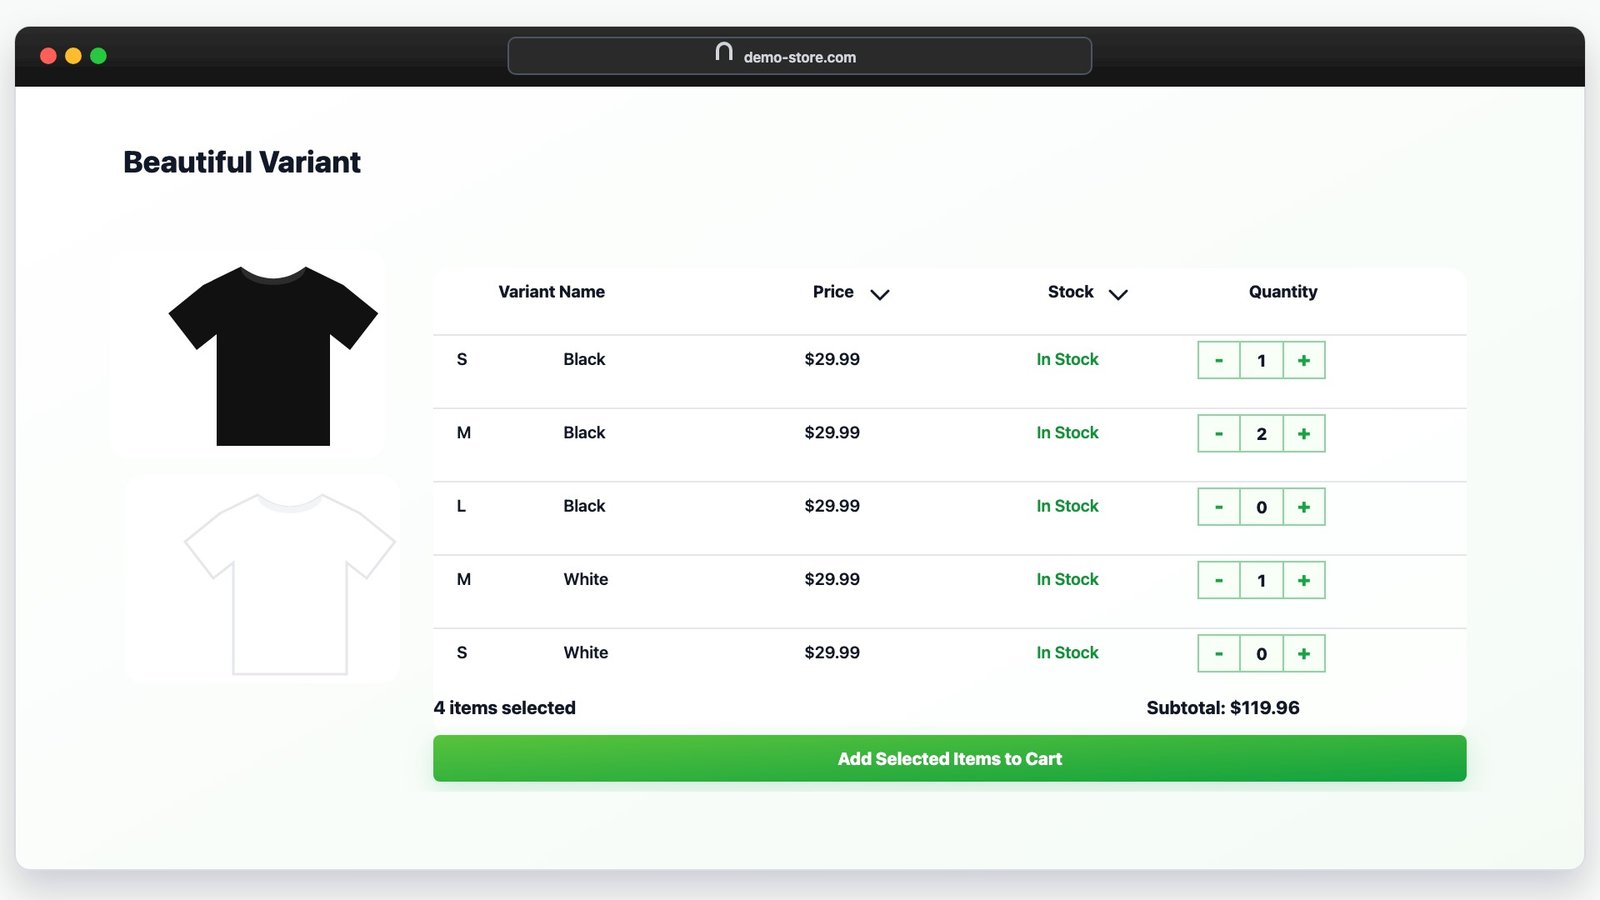Click the Price column header
The image size is (1600, 900).
(833, 292)
